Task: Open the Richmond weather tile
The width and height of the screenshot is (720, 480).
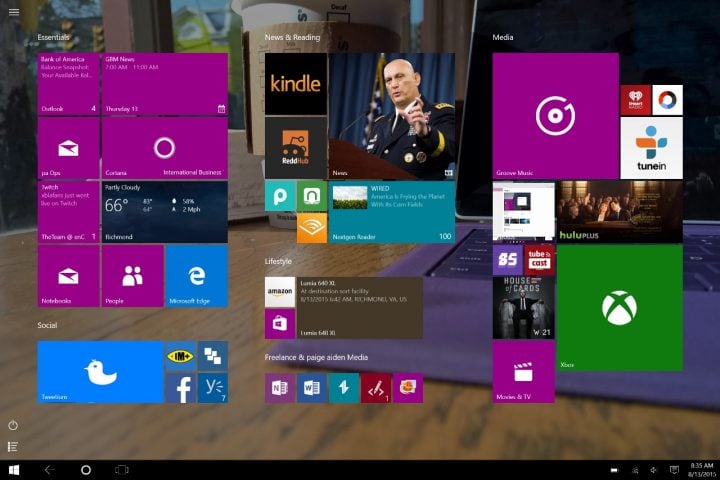Action: [x=165, y=212]
